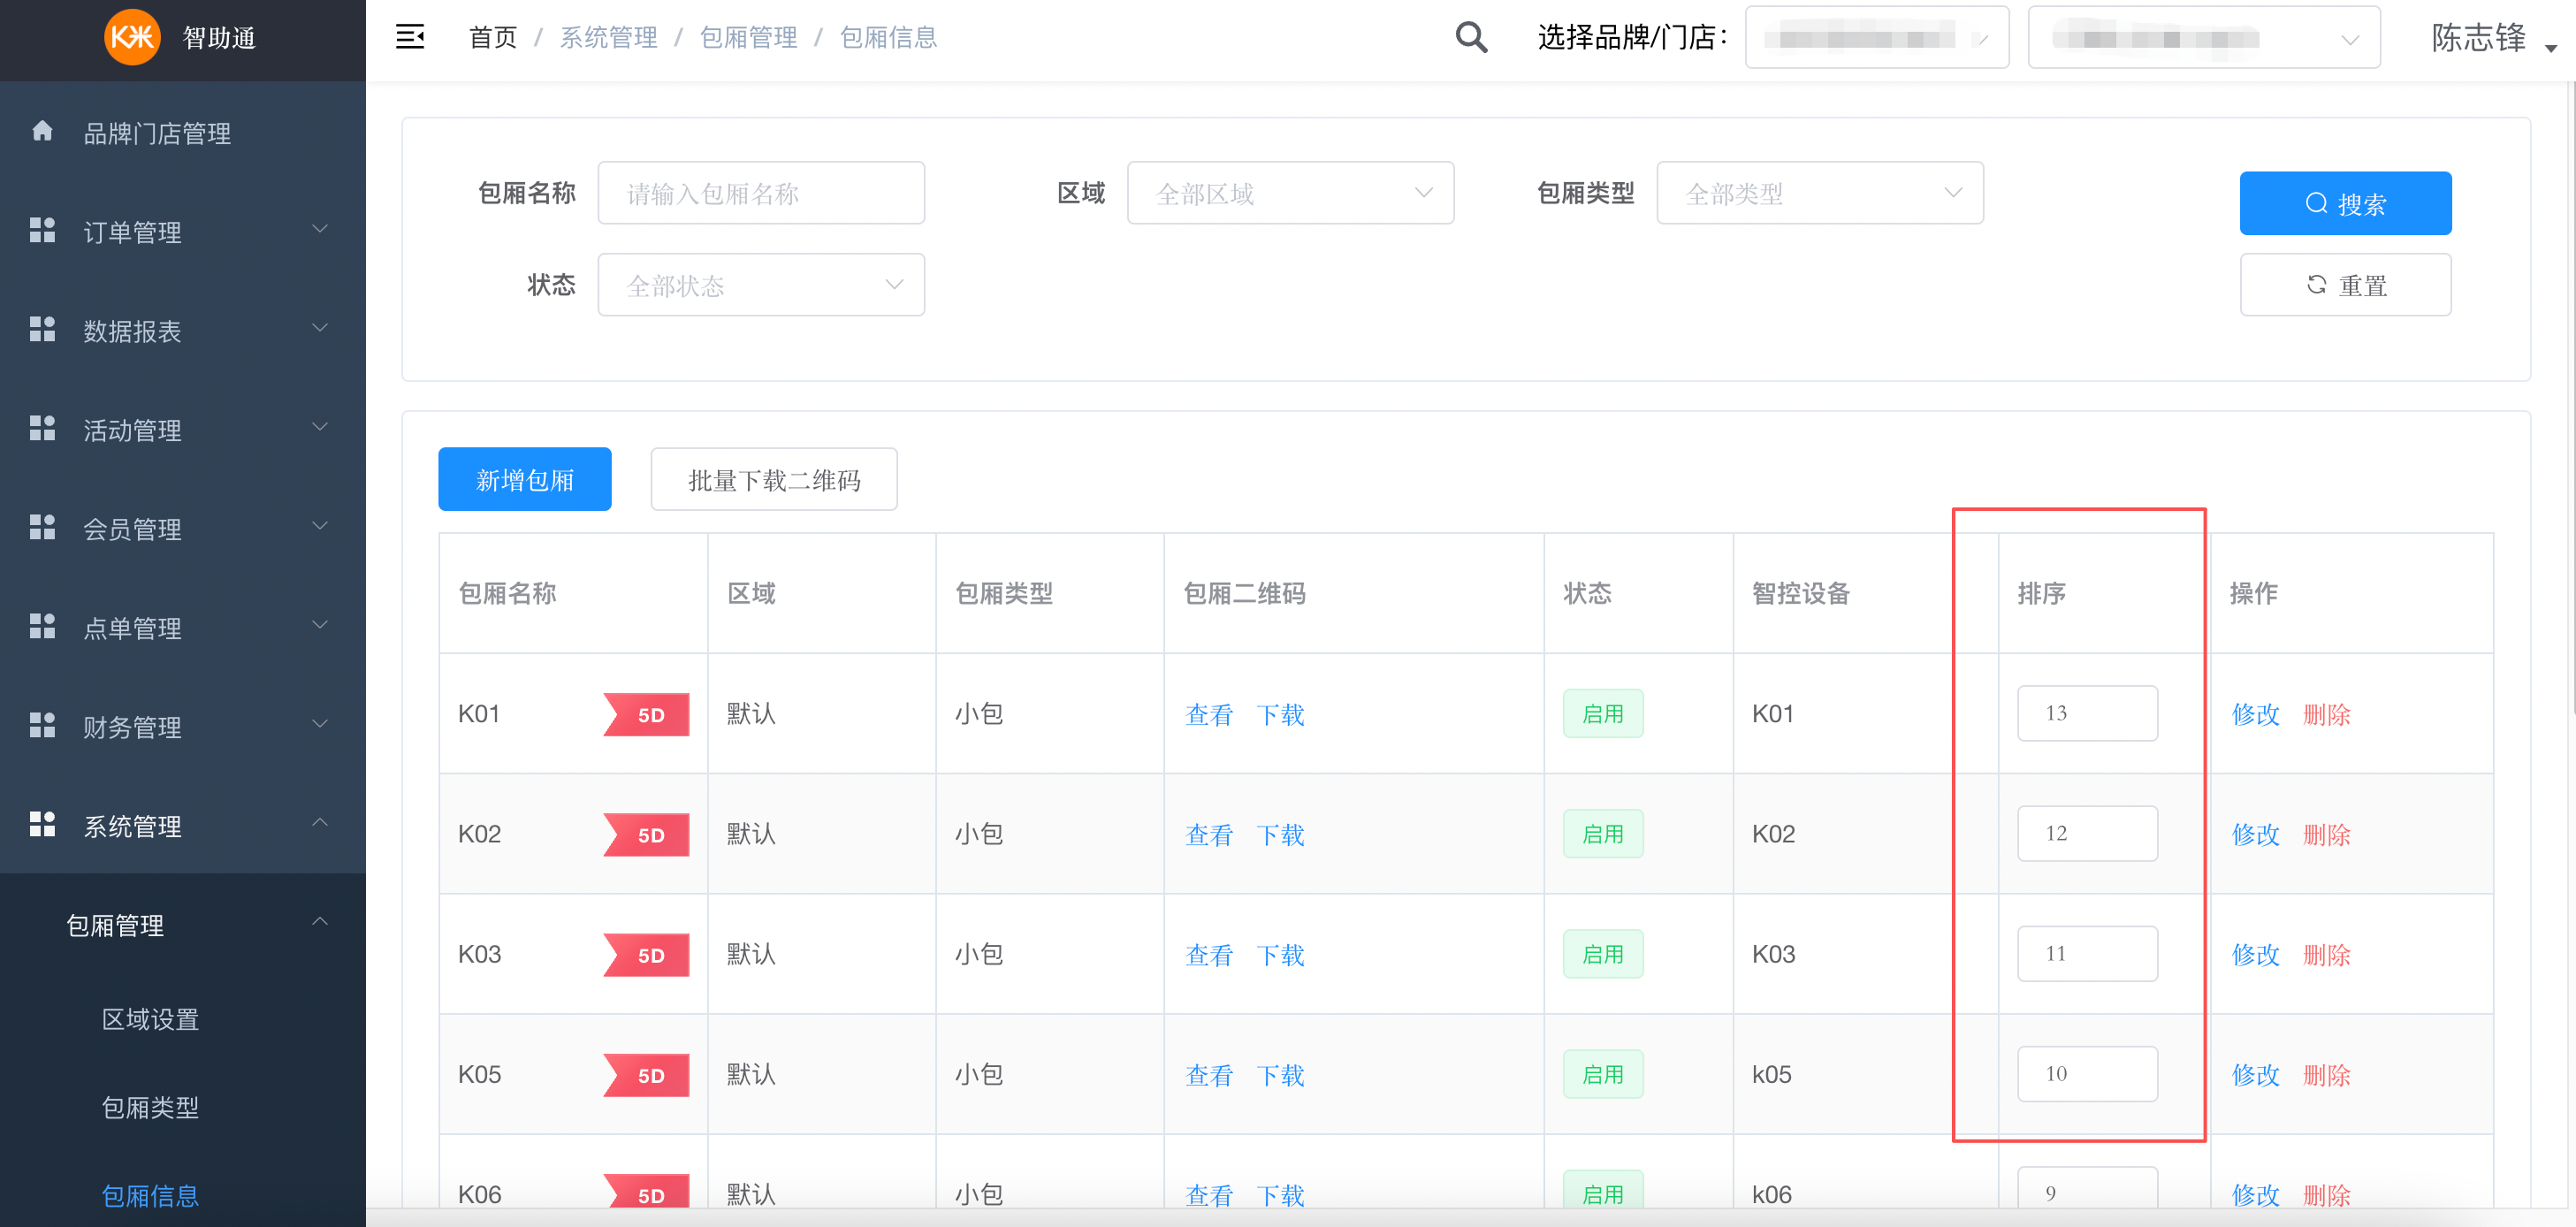This screenshot has width=2576, height=1227.
Task: Click the blue 搜索 button
Action: click(2344, 204)
